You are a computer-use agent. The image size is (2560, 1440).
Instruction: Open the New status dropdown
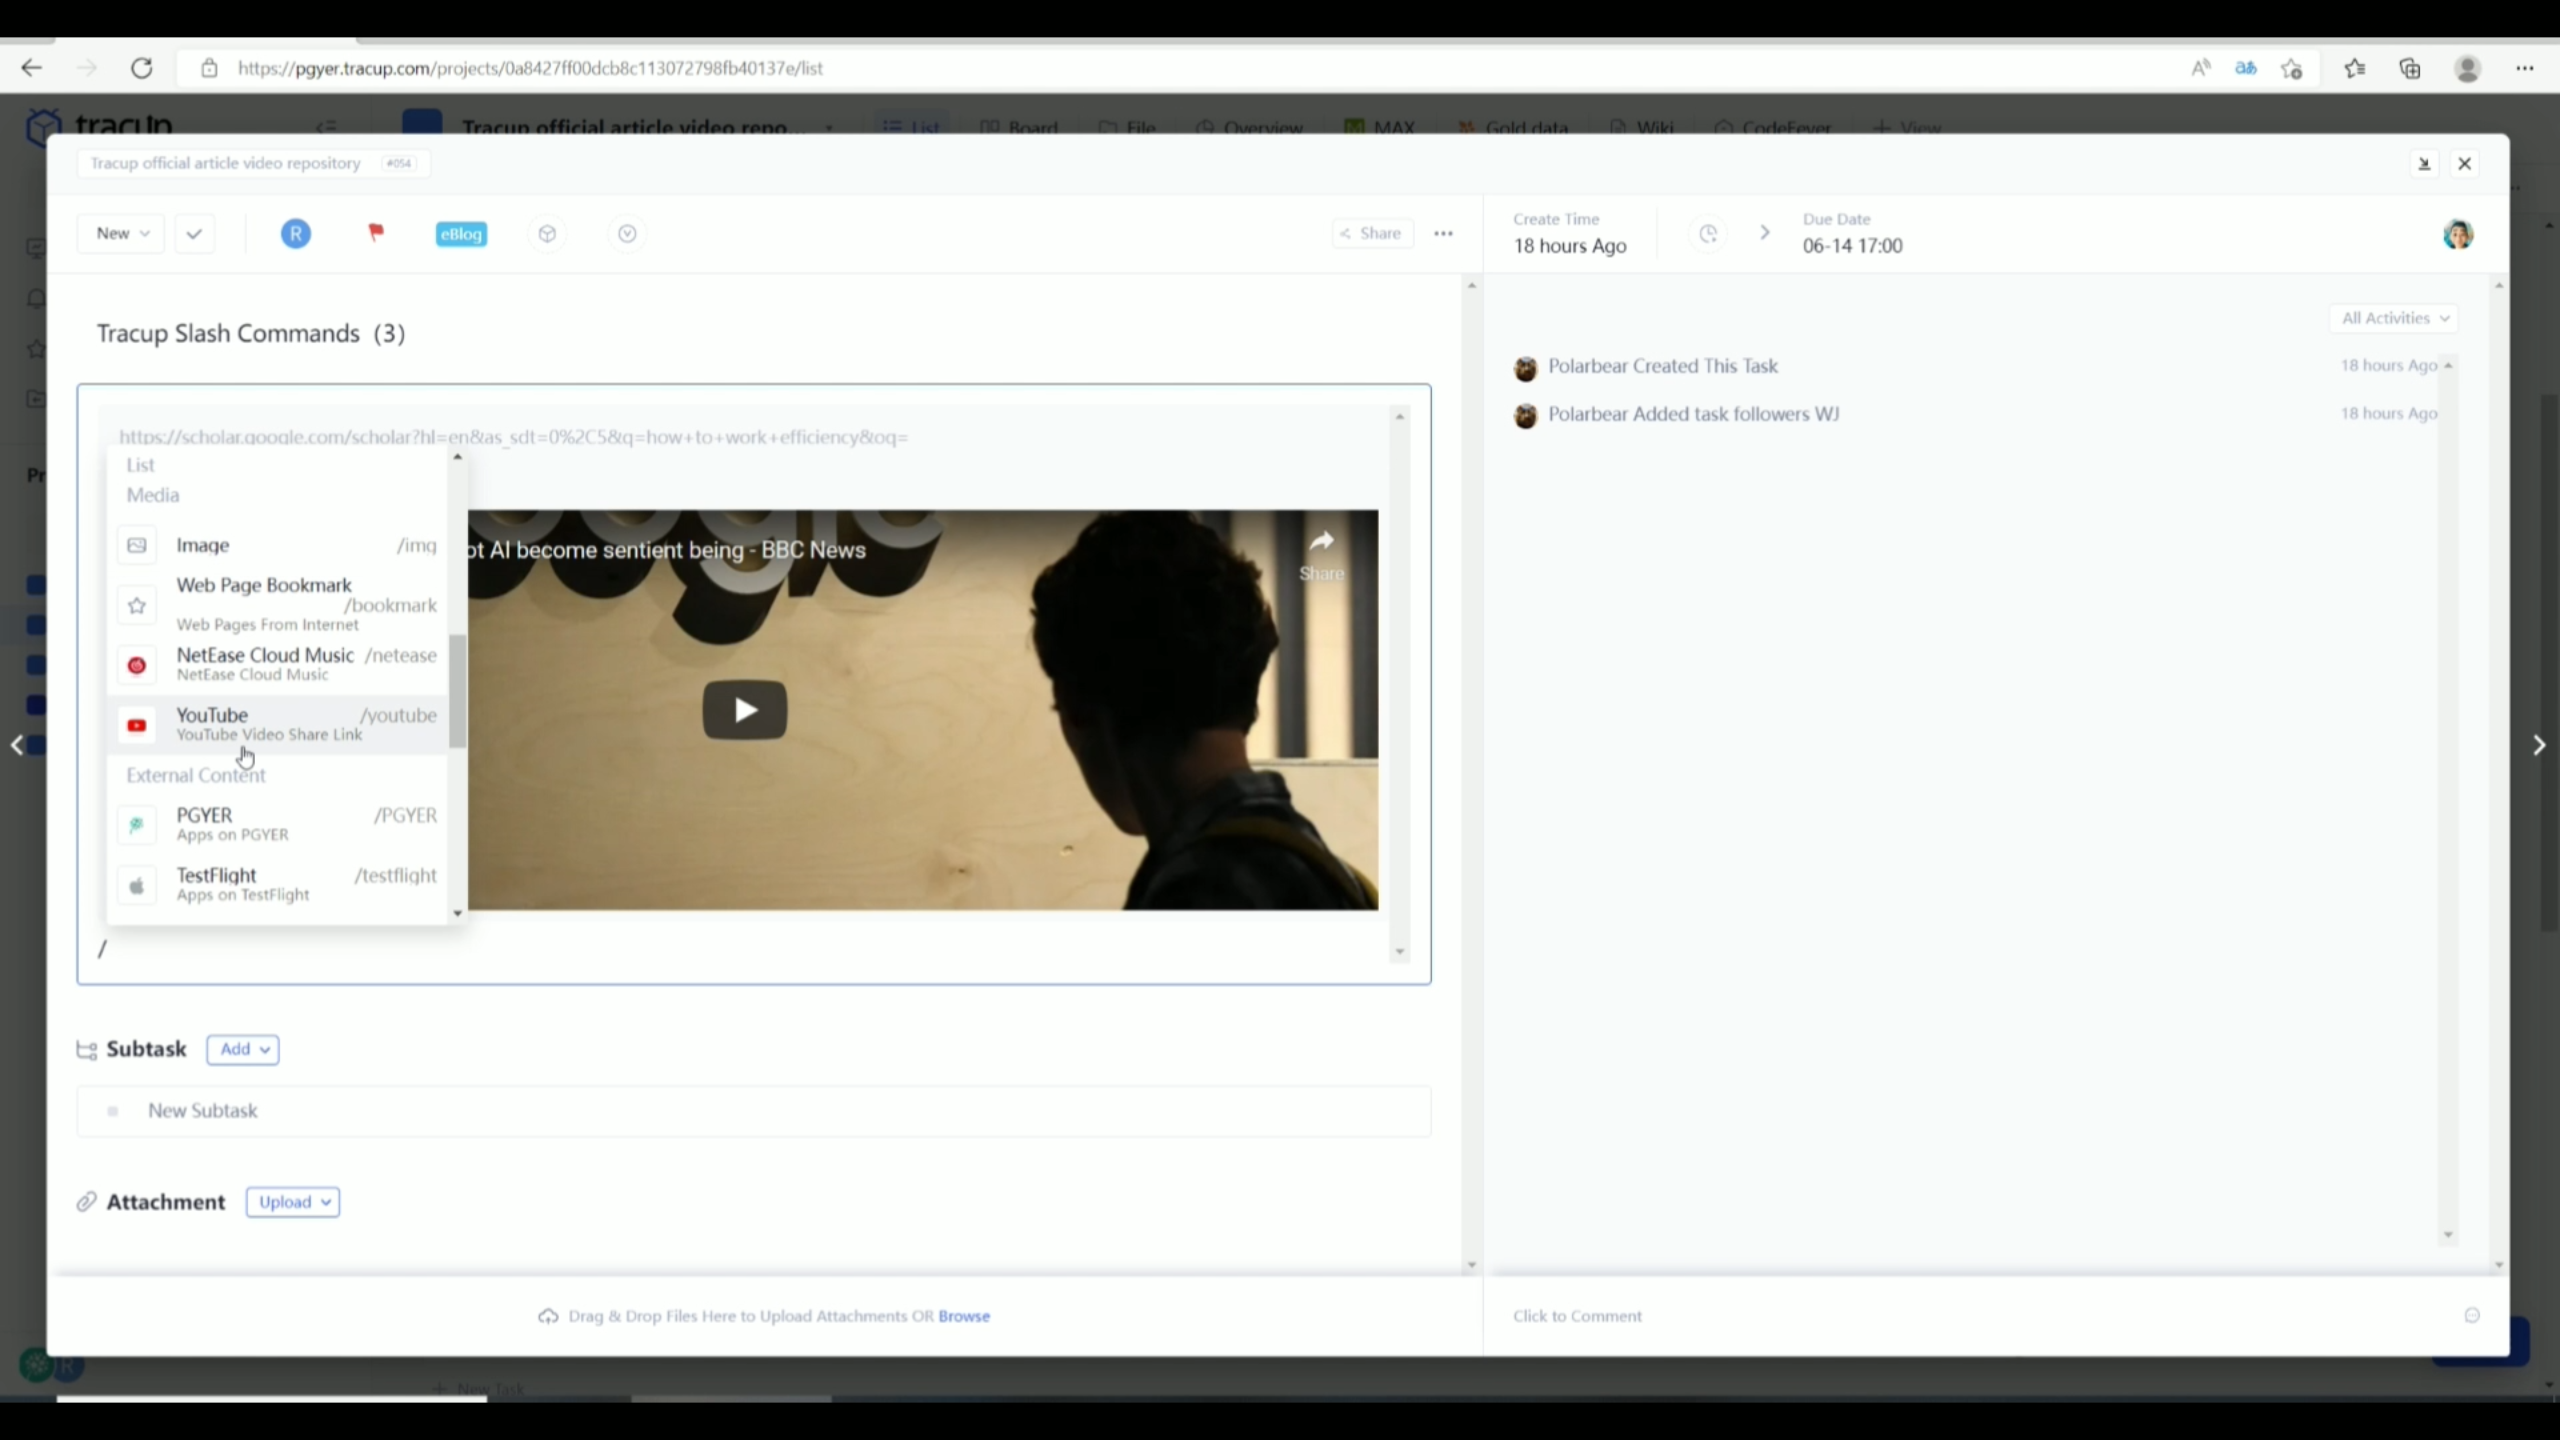point(121,233)
